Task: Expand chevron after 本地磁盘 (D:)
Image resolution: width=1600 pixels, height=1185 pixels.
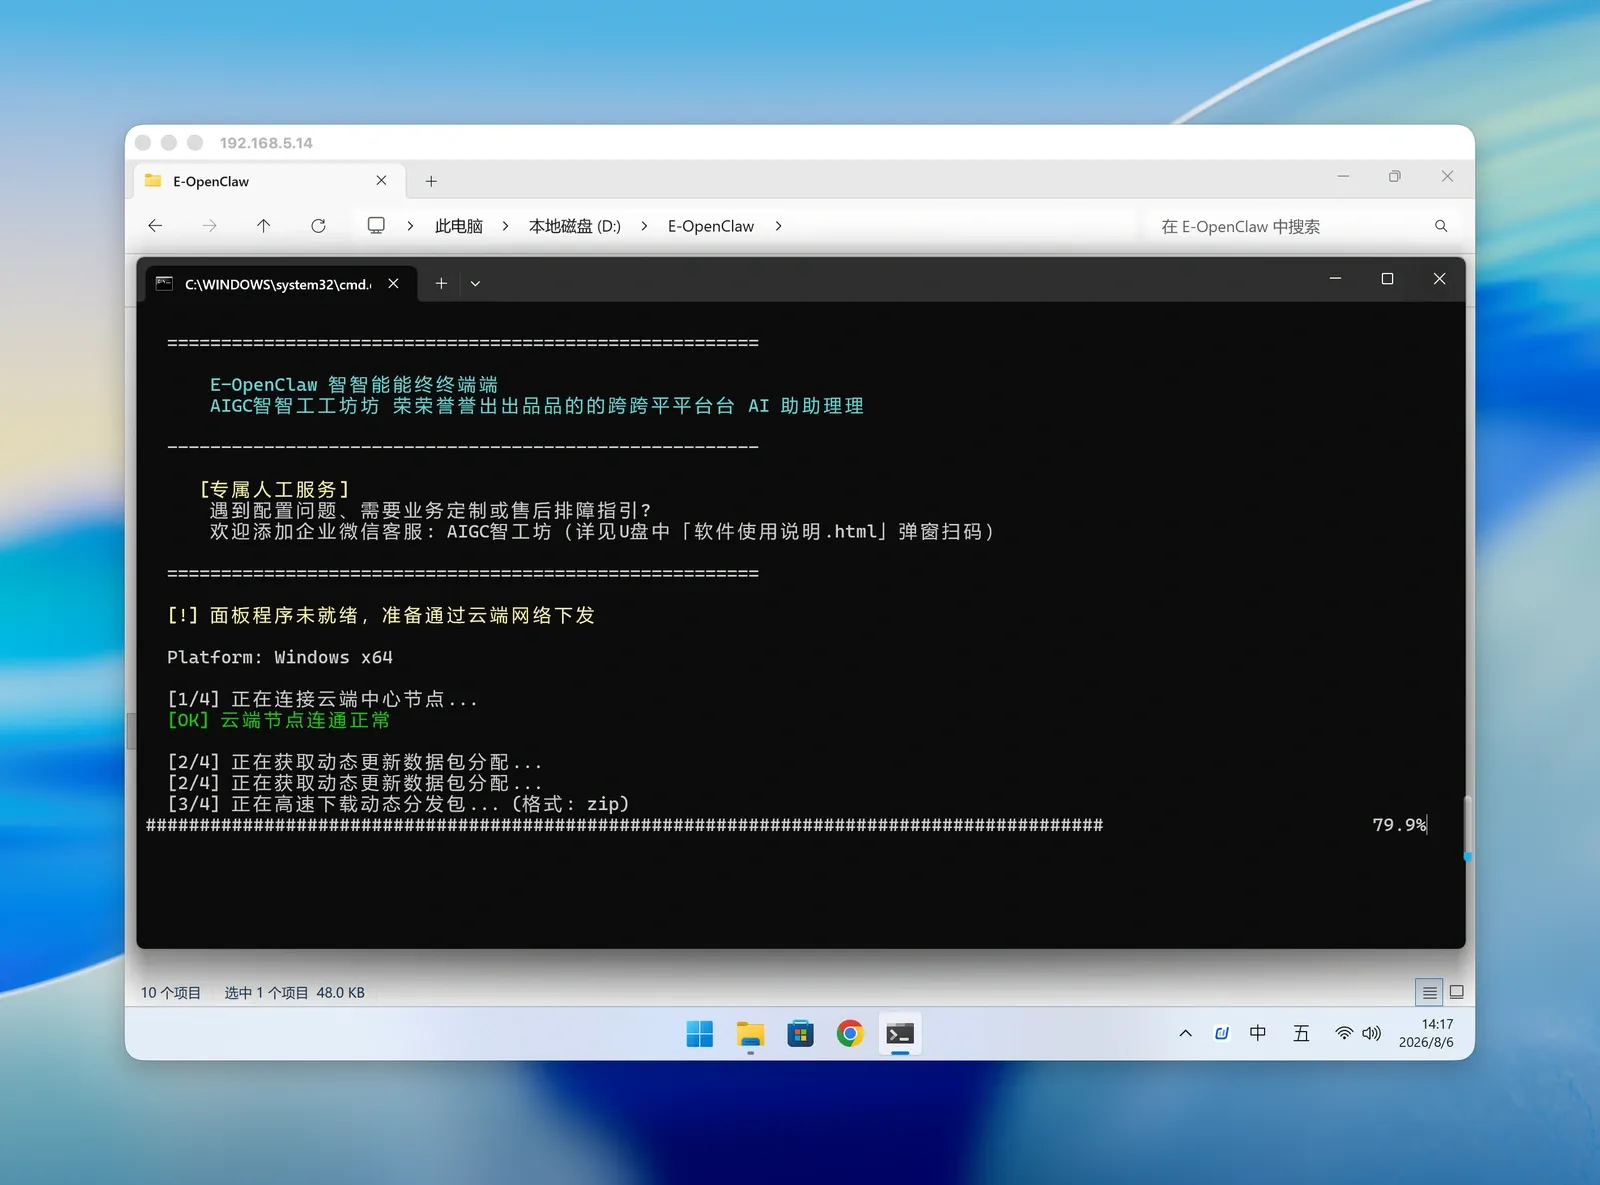Action: (644, 226)
